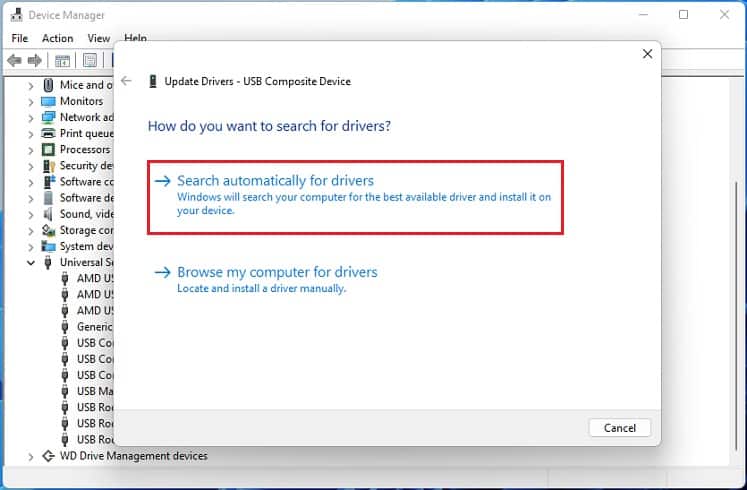The image size is (747, 490).
Task: Choose Search automatically for drivers
Action: tap(355, 196)
